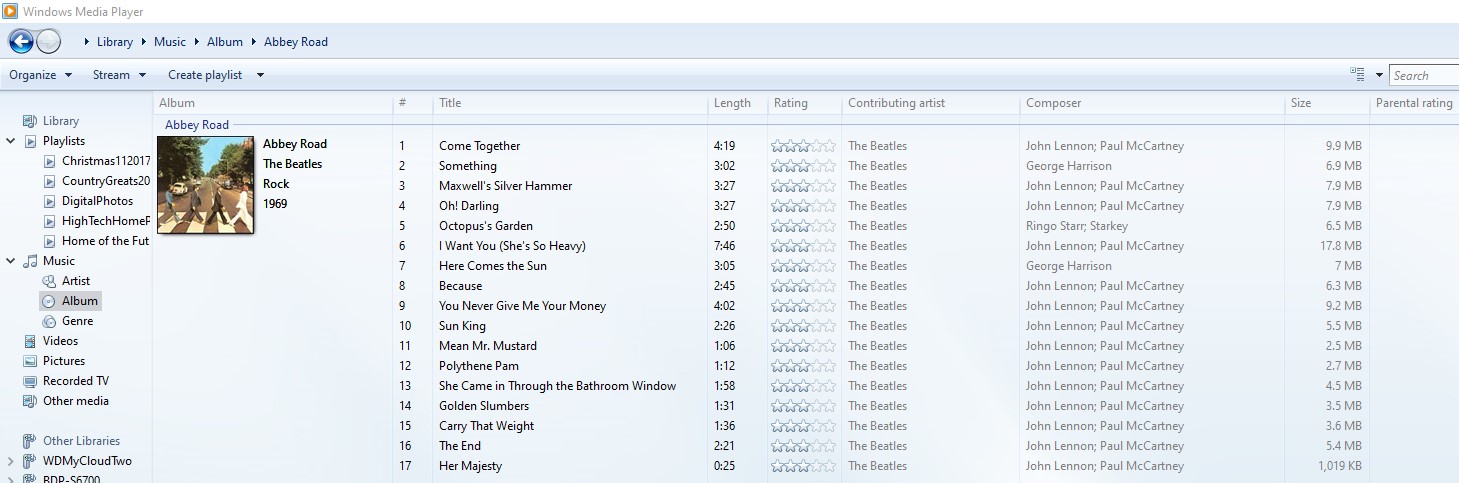Viewport: 1459px width, 483px height.
Task: Click the Other Libraries icon
Action: coord(30,441)
